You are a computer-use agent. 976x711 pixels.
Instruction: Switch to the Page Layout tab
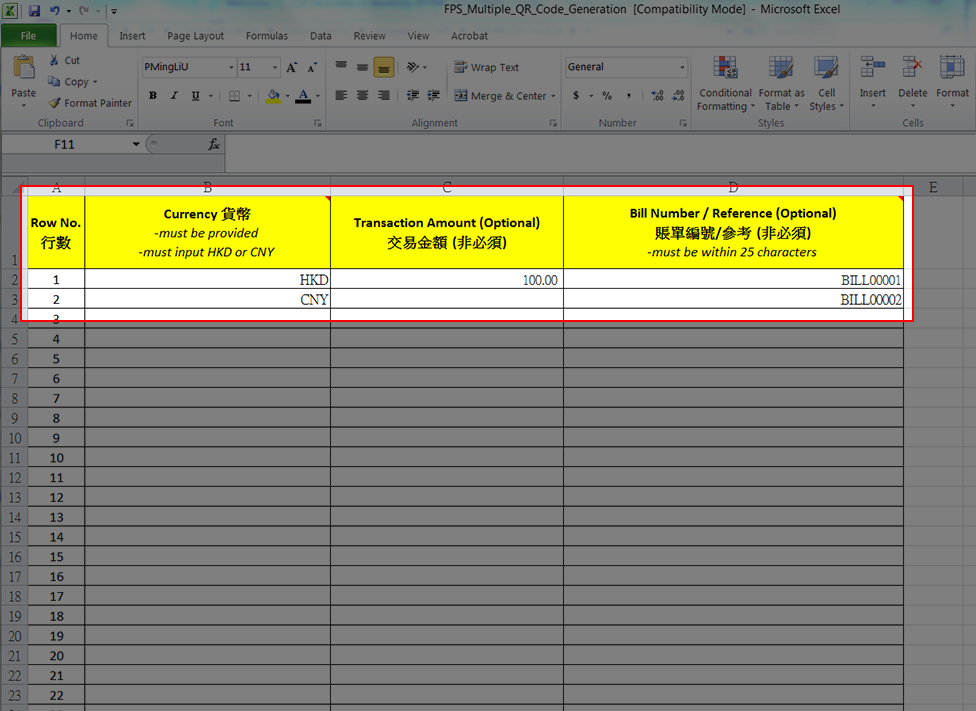(195, 36)
